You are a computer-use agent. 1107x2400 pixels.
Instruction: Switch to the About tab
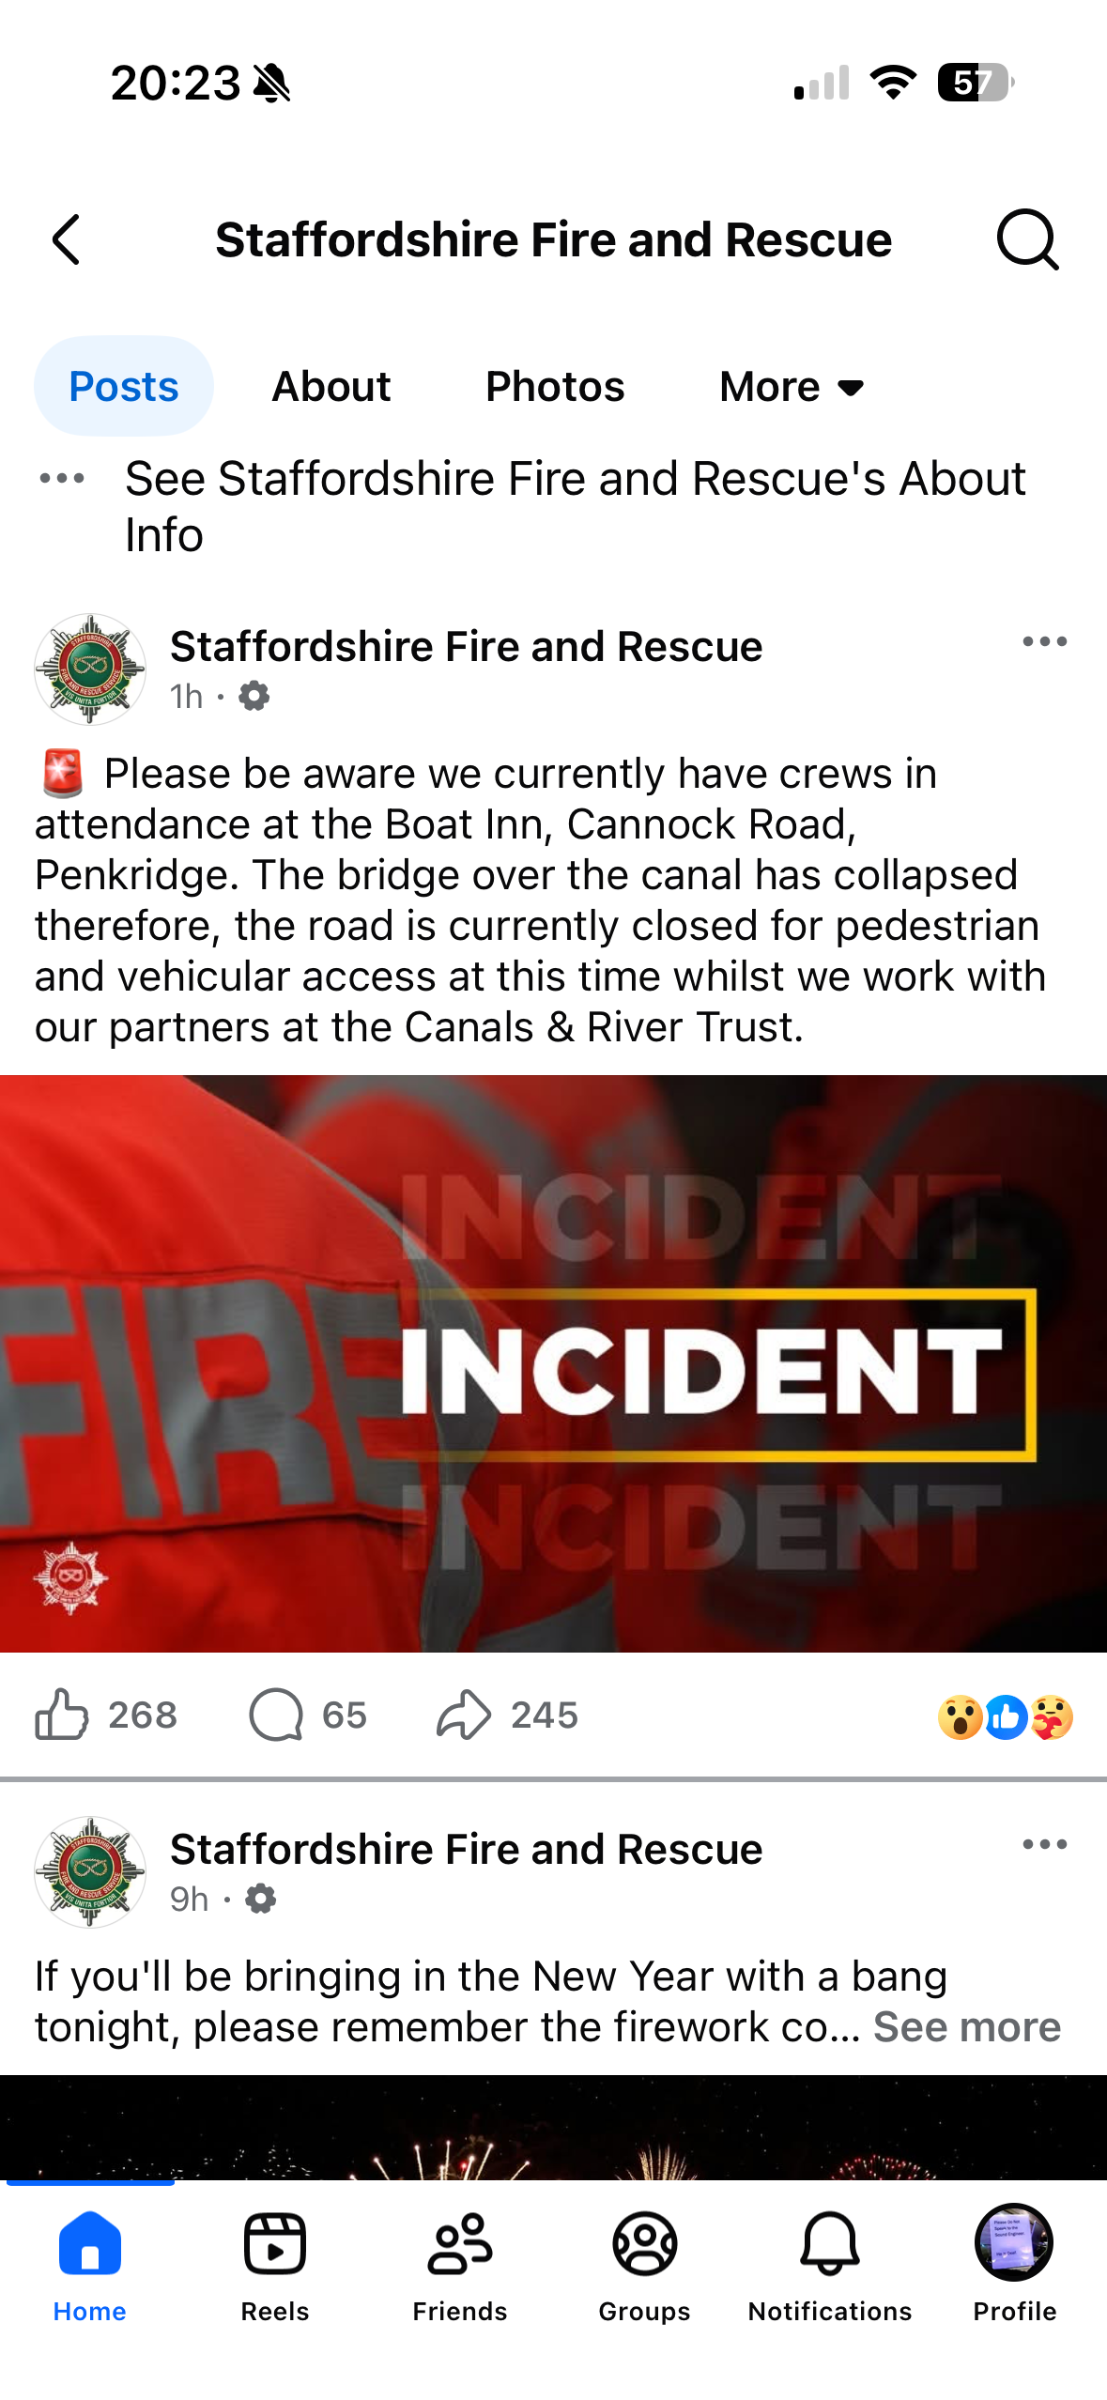point(331,387)
